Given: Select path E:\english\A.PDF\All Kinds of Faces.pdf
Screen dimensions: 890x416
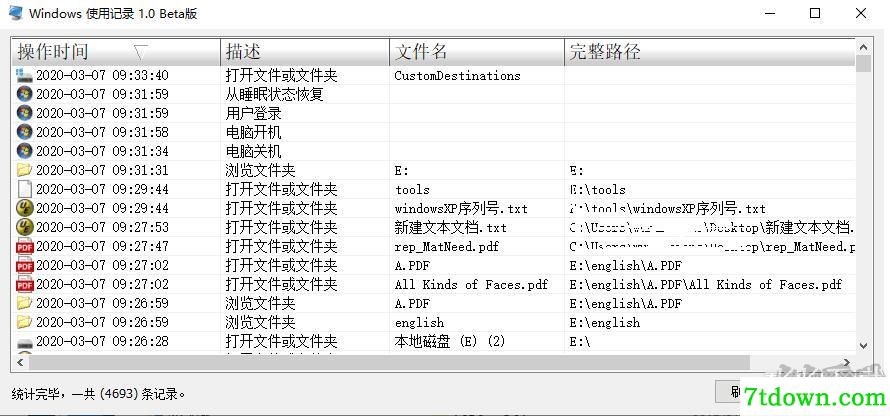Looking at the screenshot, I should pos(706,284).
